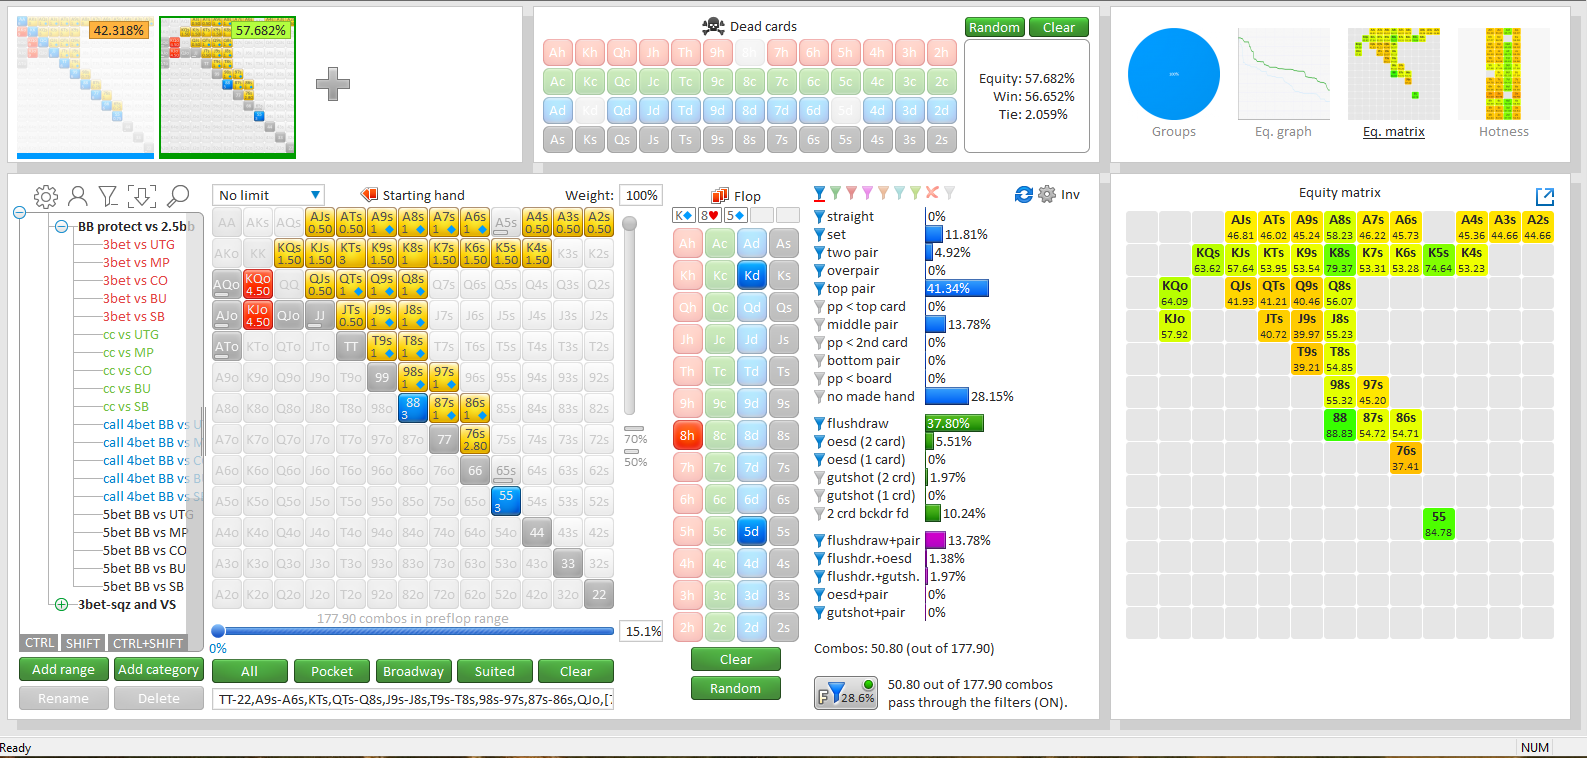Click the Suited hands button
Screen dimensions: 1587x758
[495, 672]
